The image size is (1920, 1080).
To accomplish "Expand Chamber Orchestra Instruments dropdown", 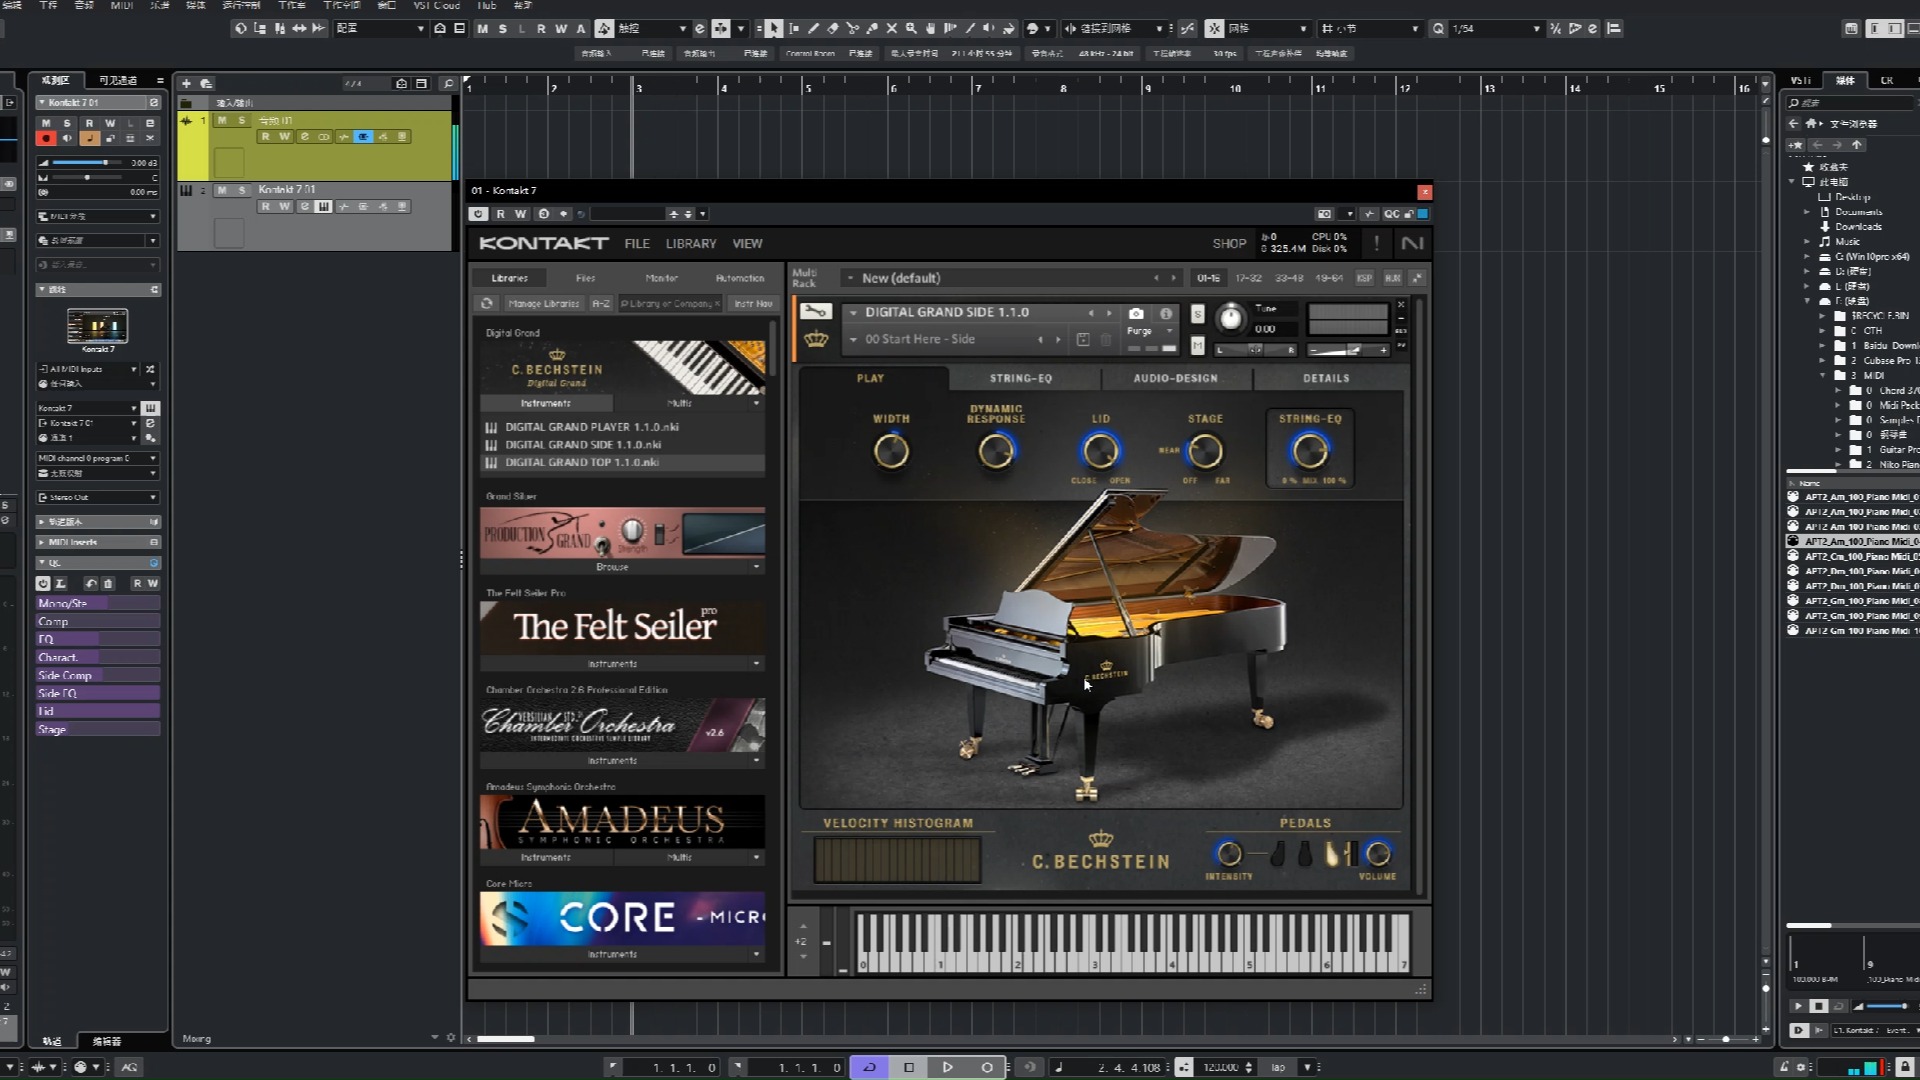I will tap(756, 761).
